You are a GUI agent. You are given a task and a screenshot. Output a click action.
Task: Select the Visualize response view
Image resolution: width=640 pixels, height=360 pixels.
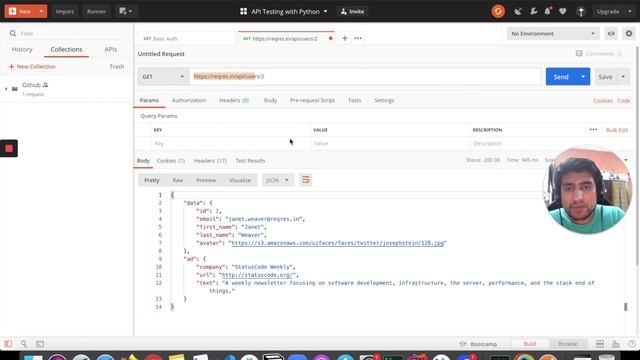[x=240, y=180]
